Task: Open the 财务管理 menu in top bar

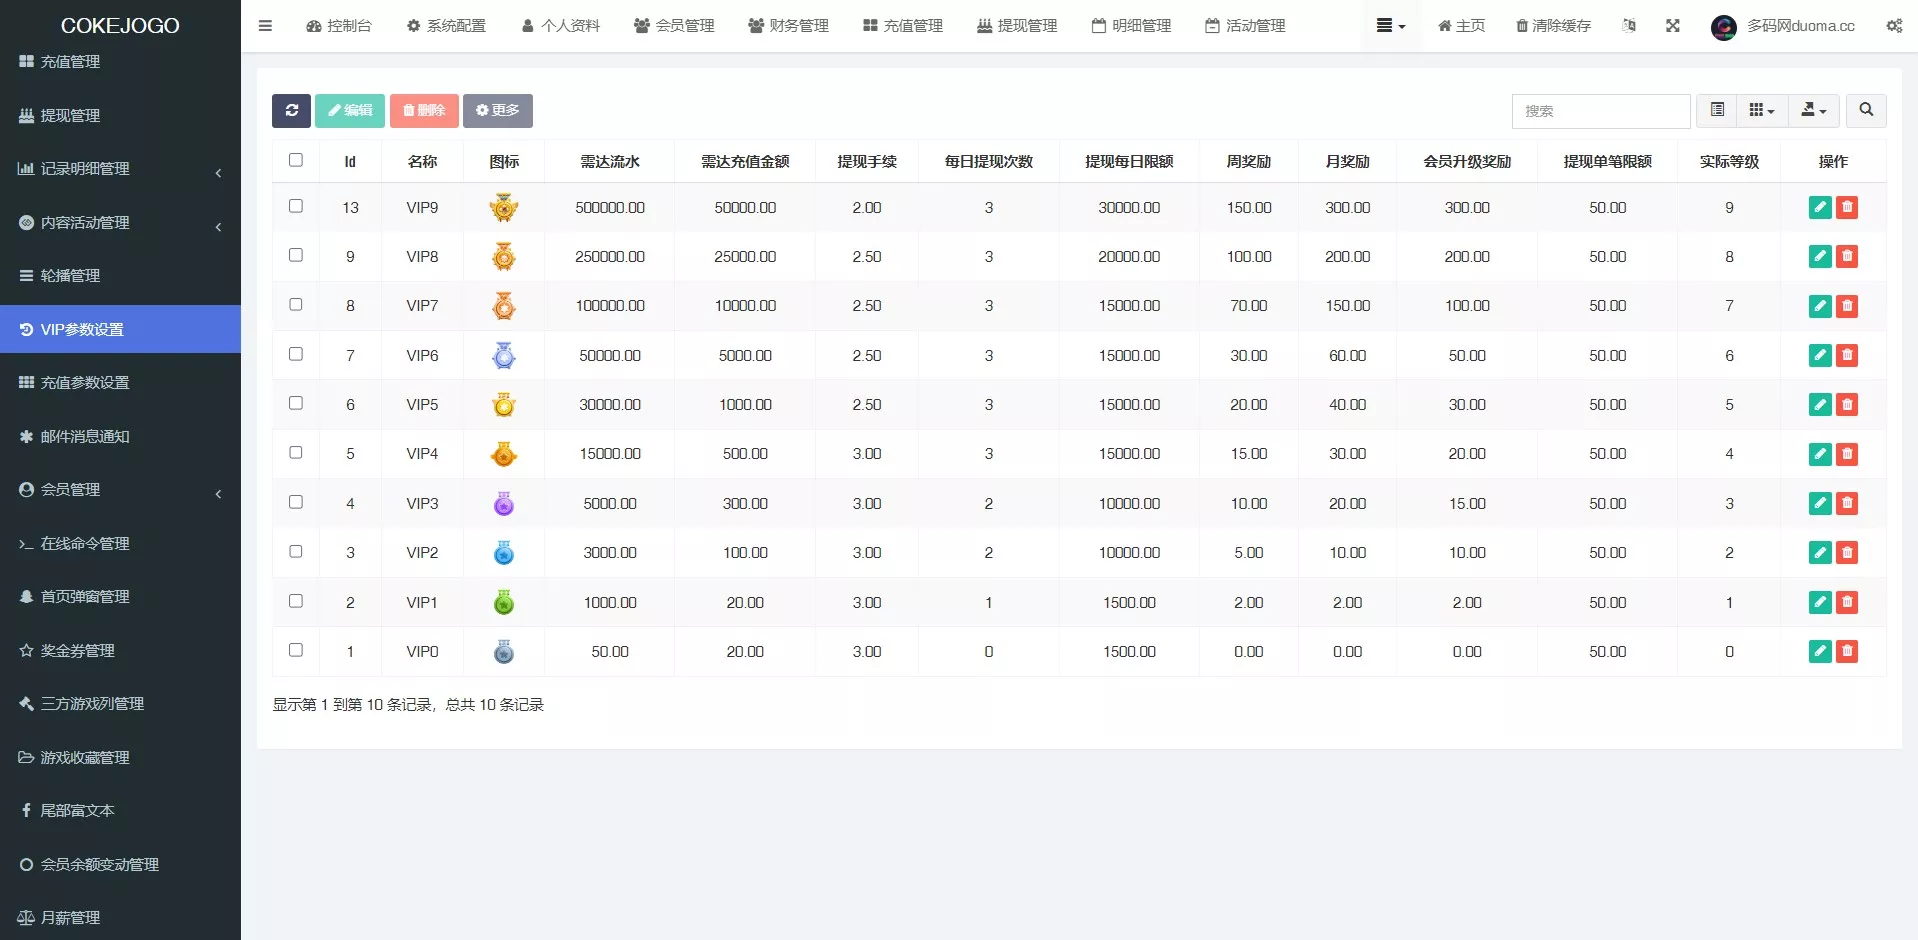Action: pyautogui.click(x=788, y=26)
